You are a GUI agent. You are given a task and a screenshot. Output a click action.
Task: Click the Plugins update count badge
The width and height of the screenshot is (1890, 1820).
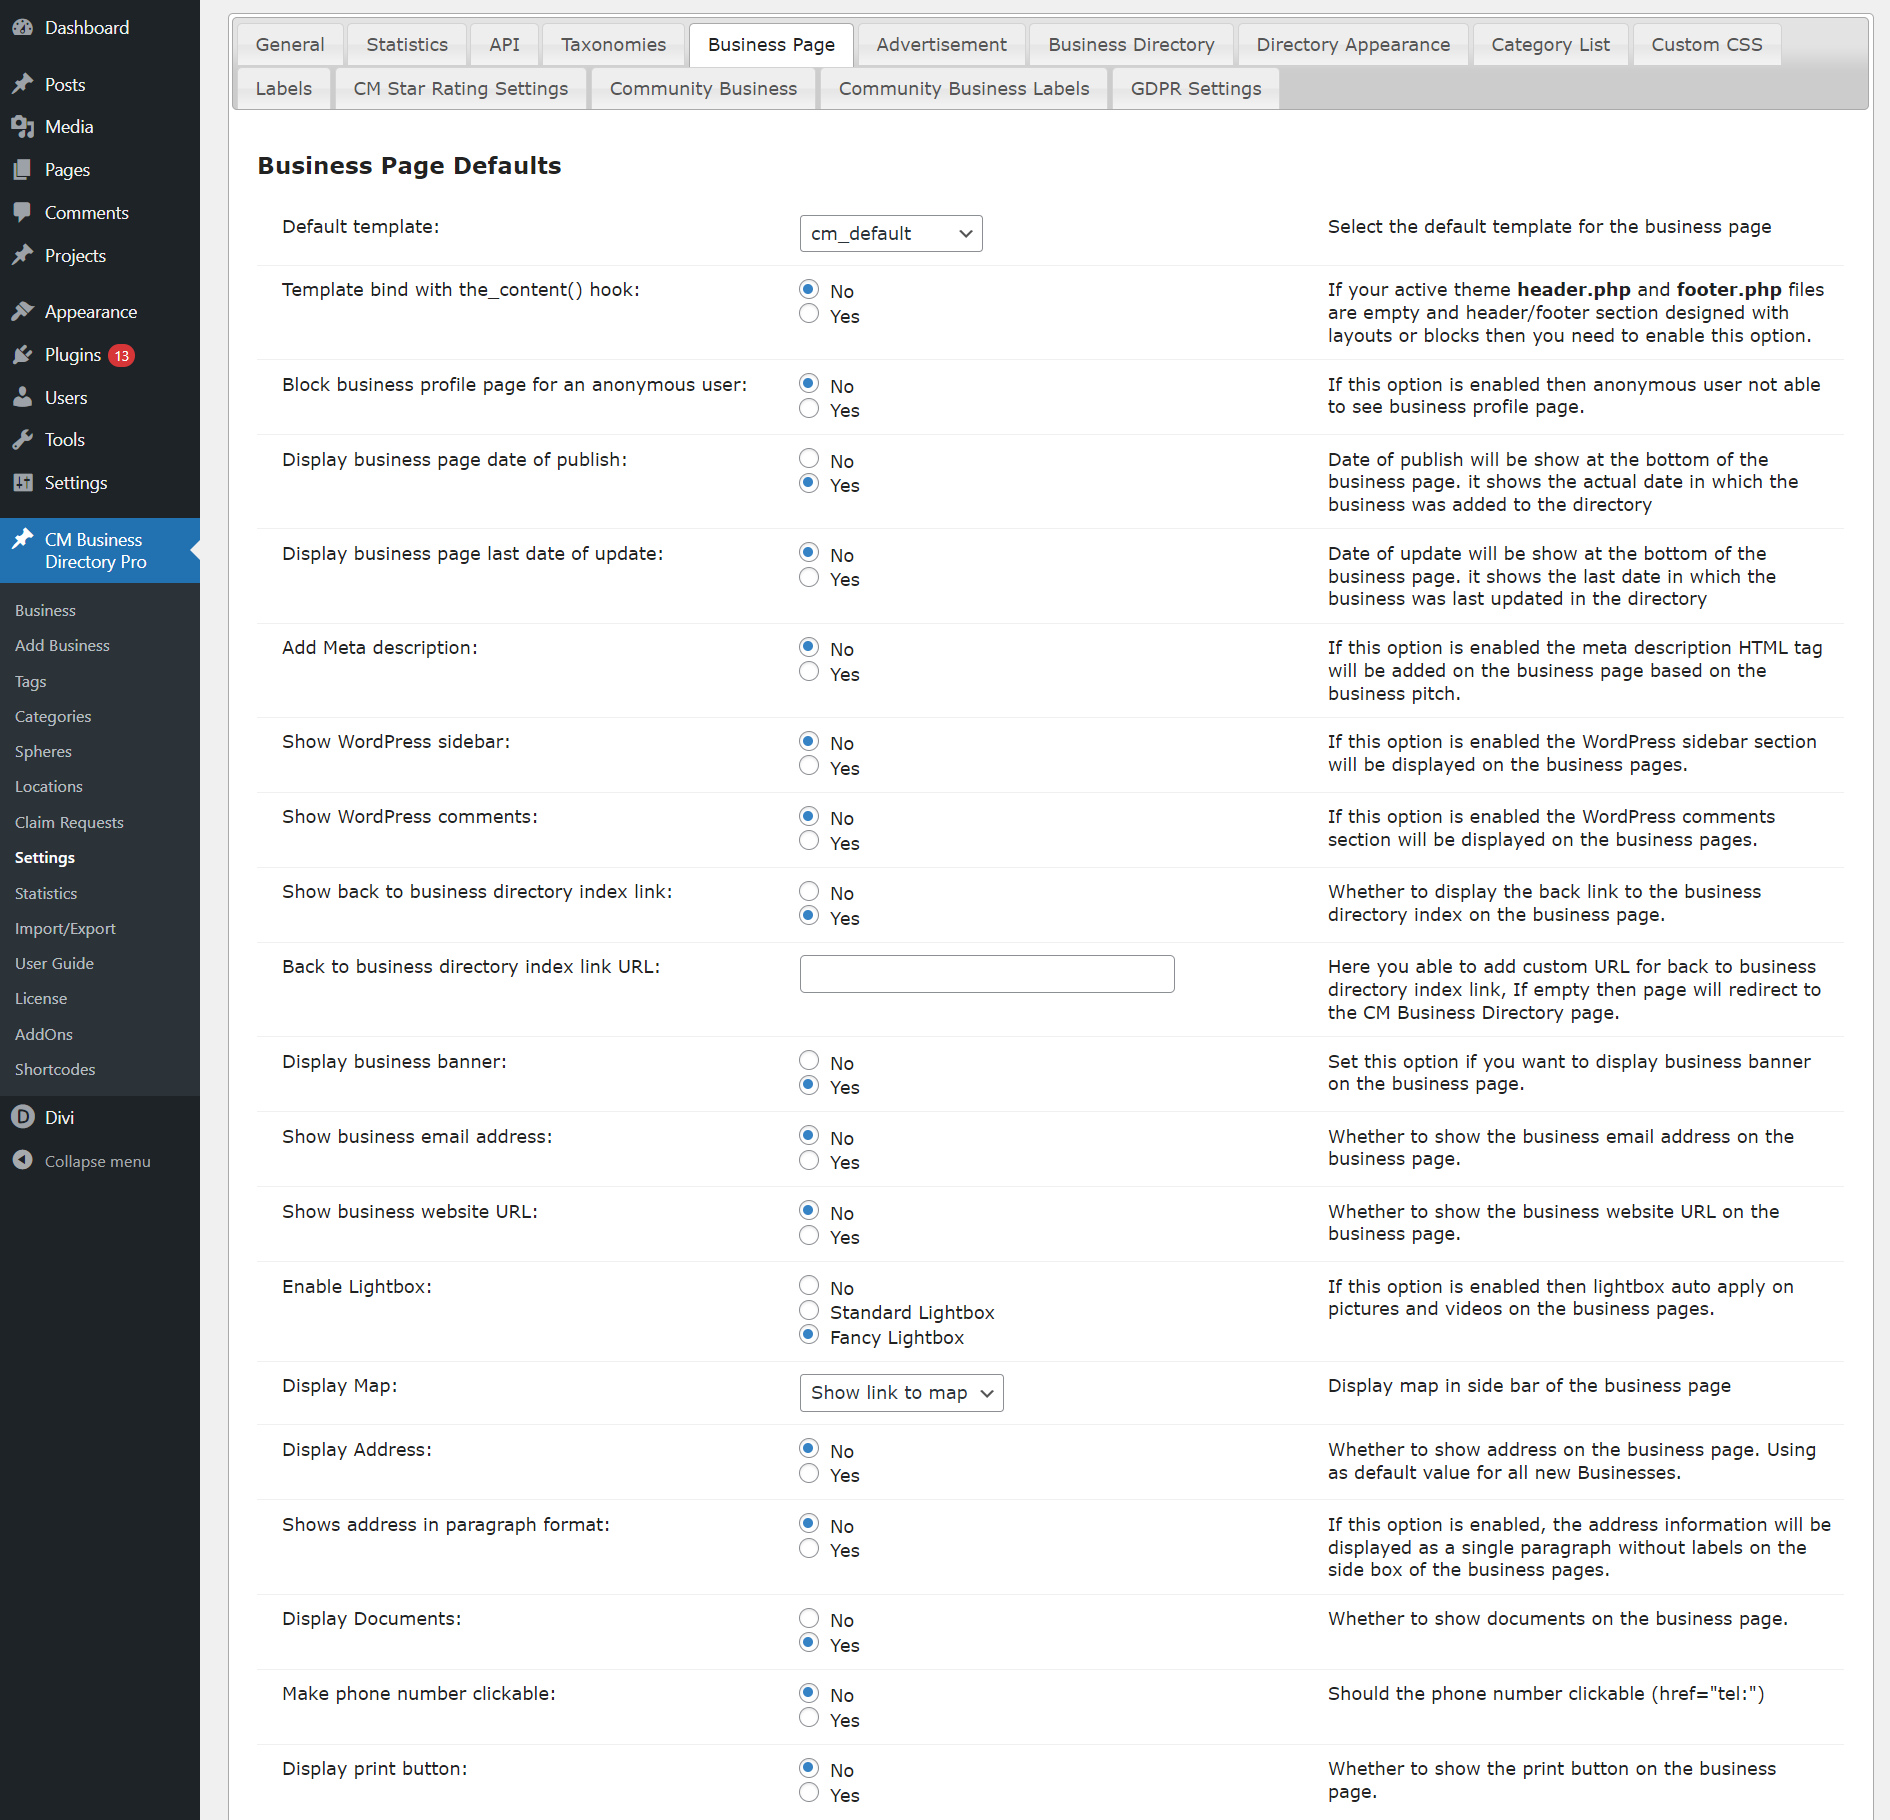122,355
